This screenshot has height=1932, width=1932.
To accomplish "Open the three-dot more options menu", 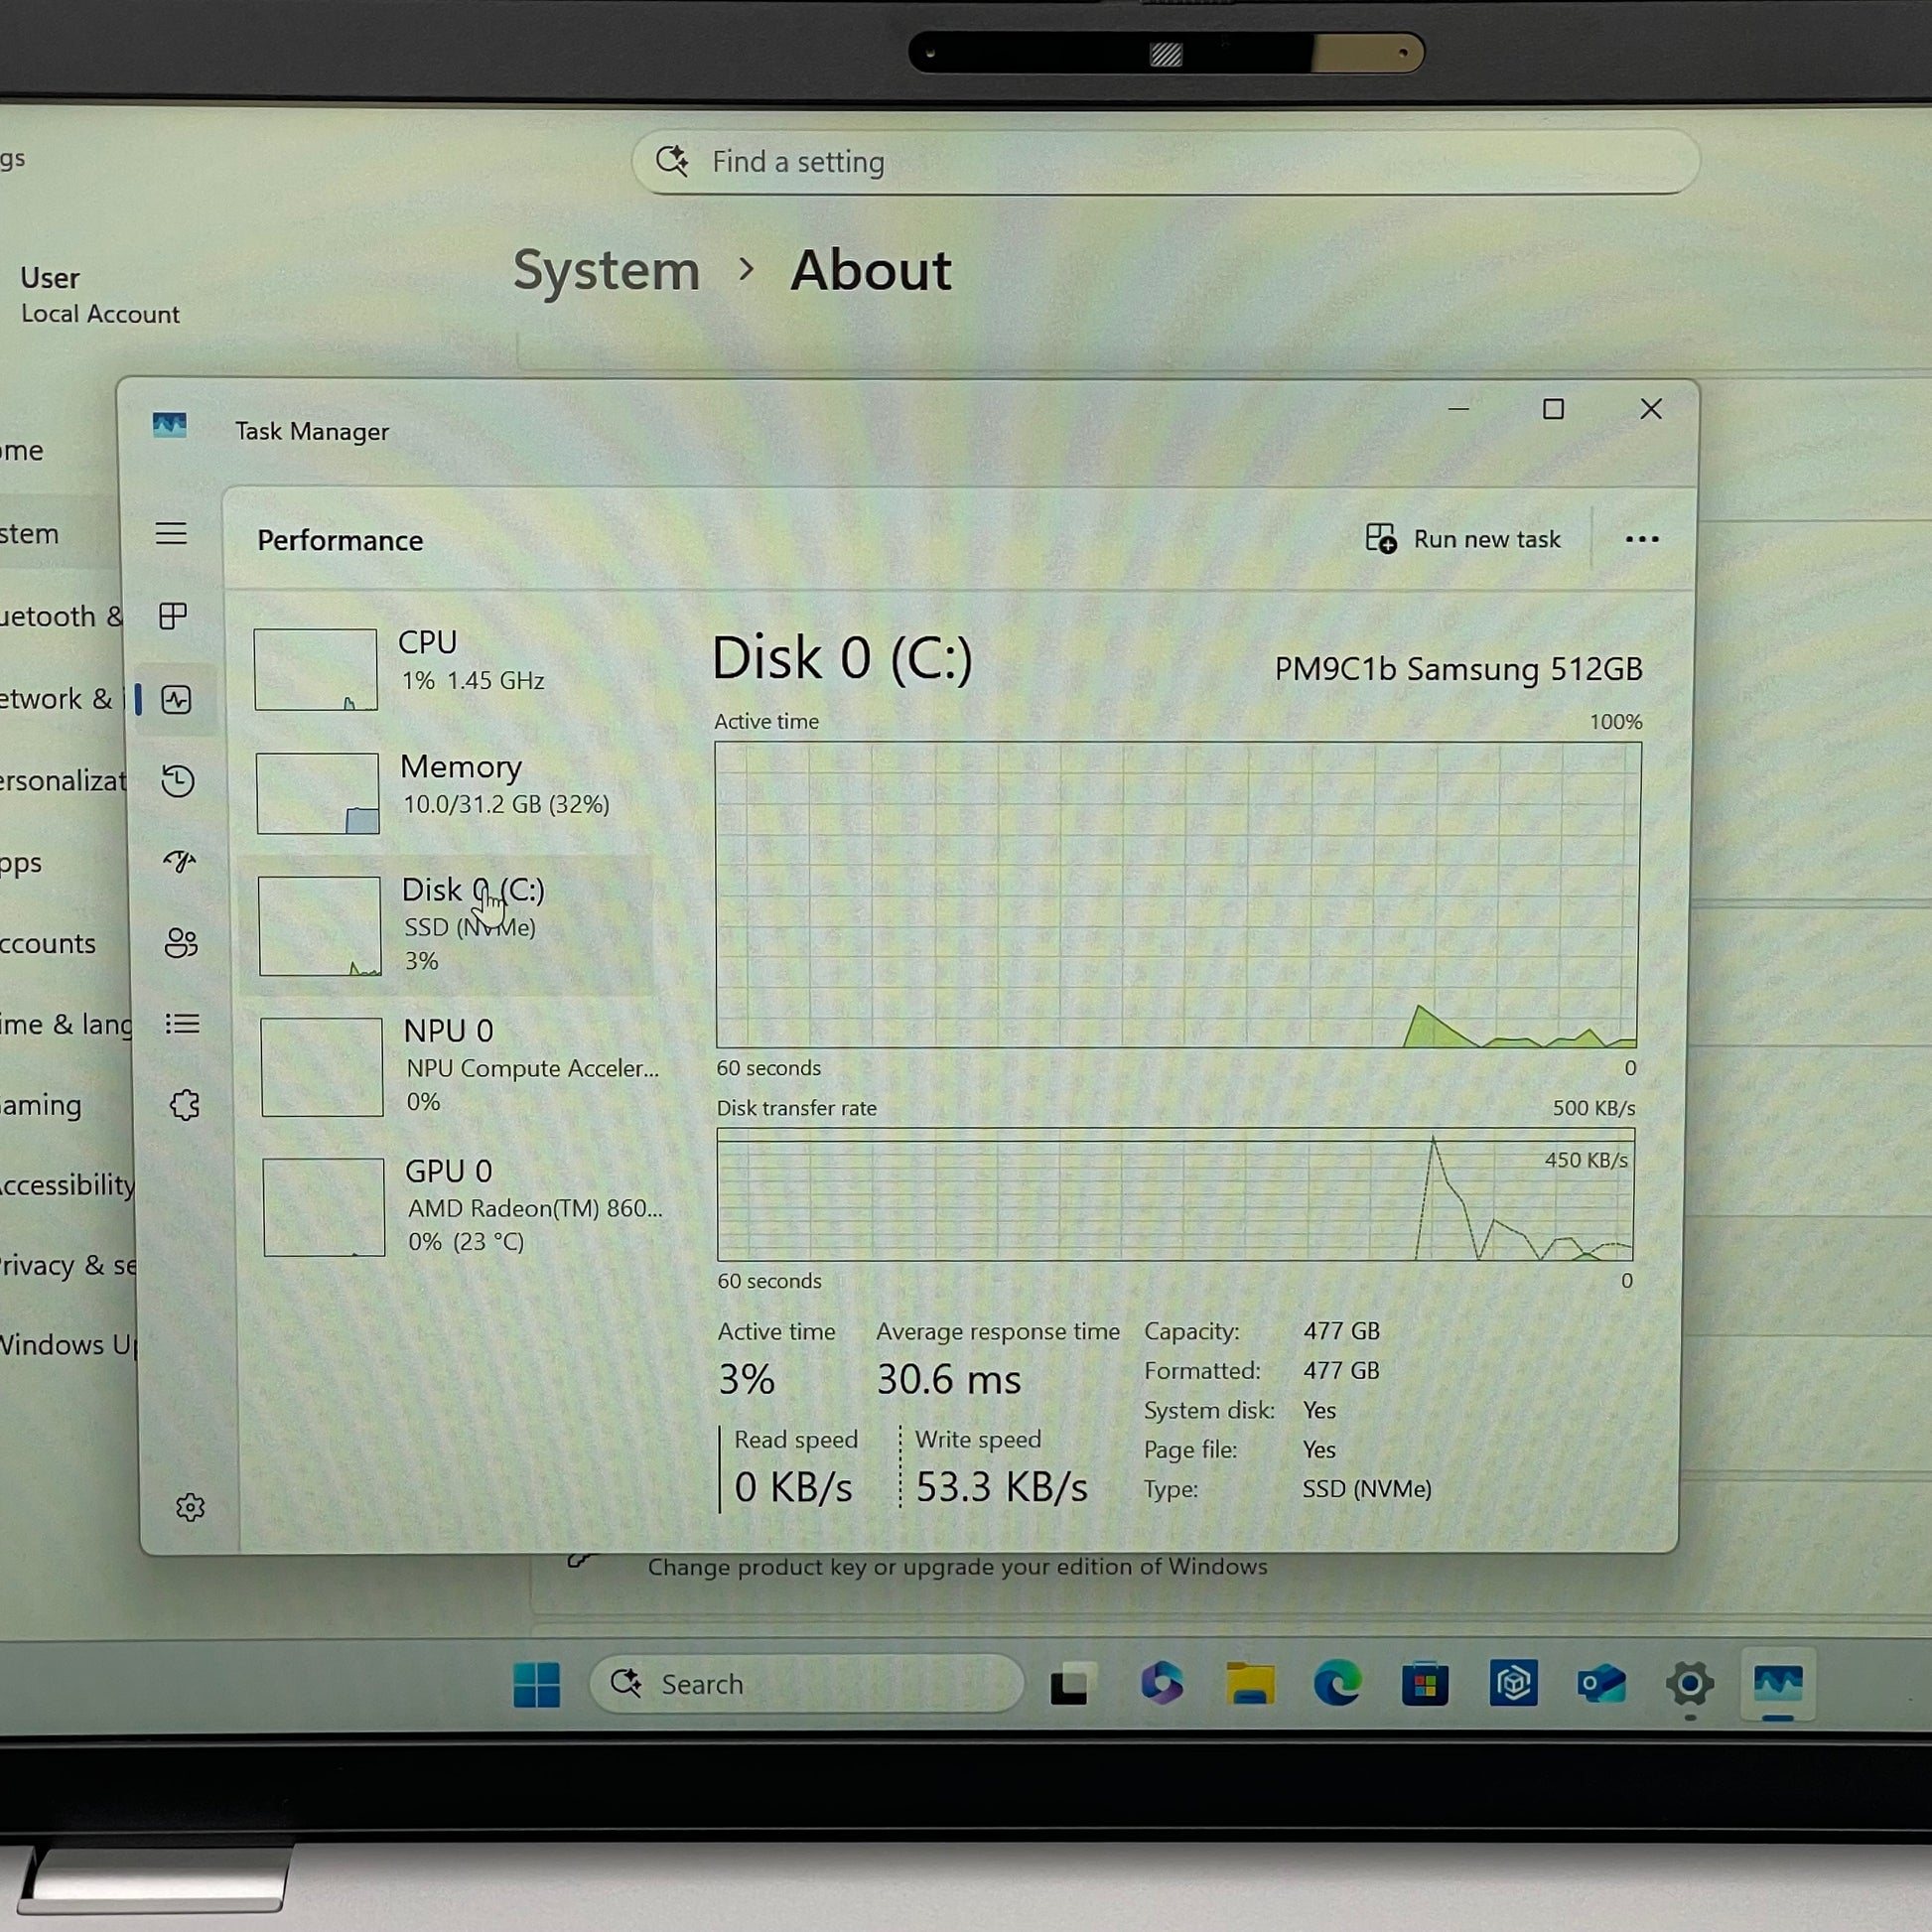I will coord(1641,540).
